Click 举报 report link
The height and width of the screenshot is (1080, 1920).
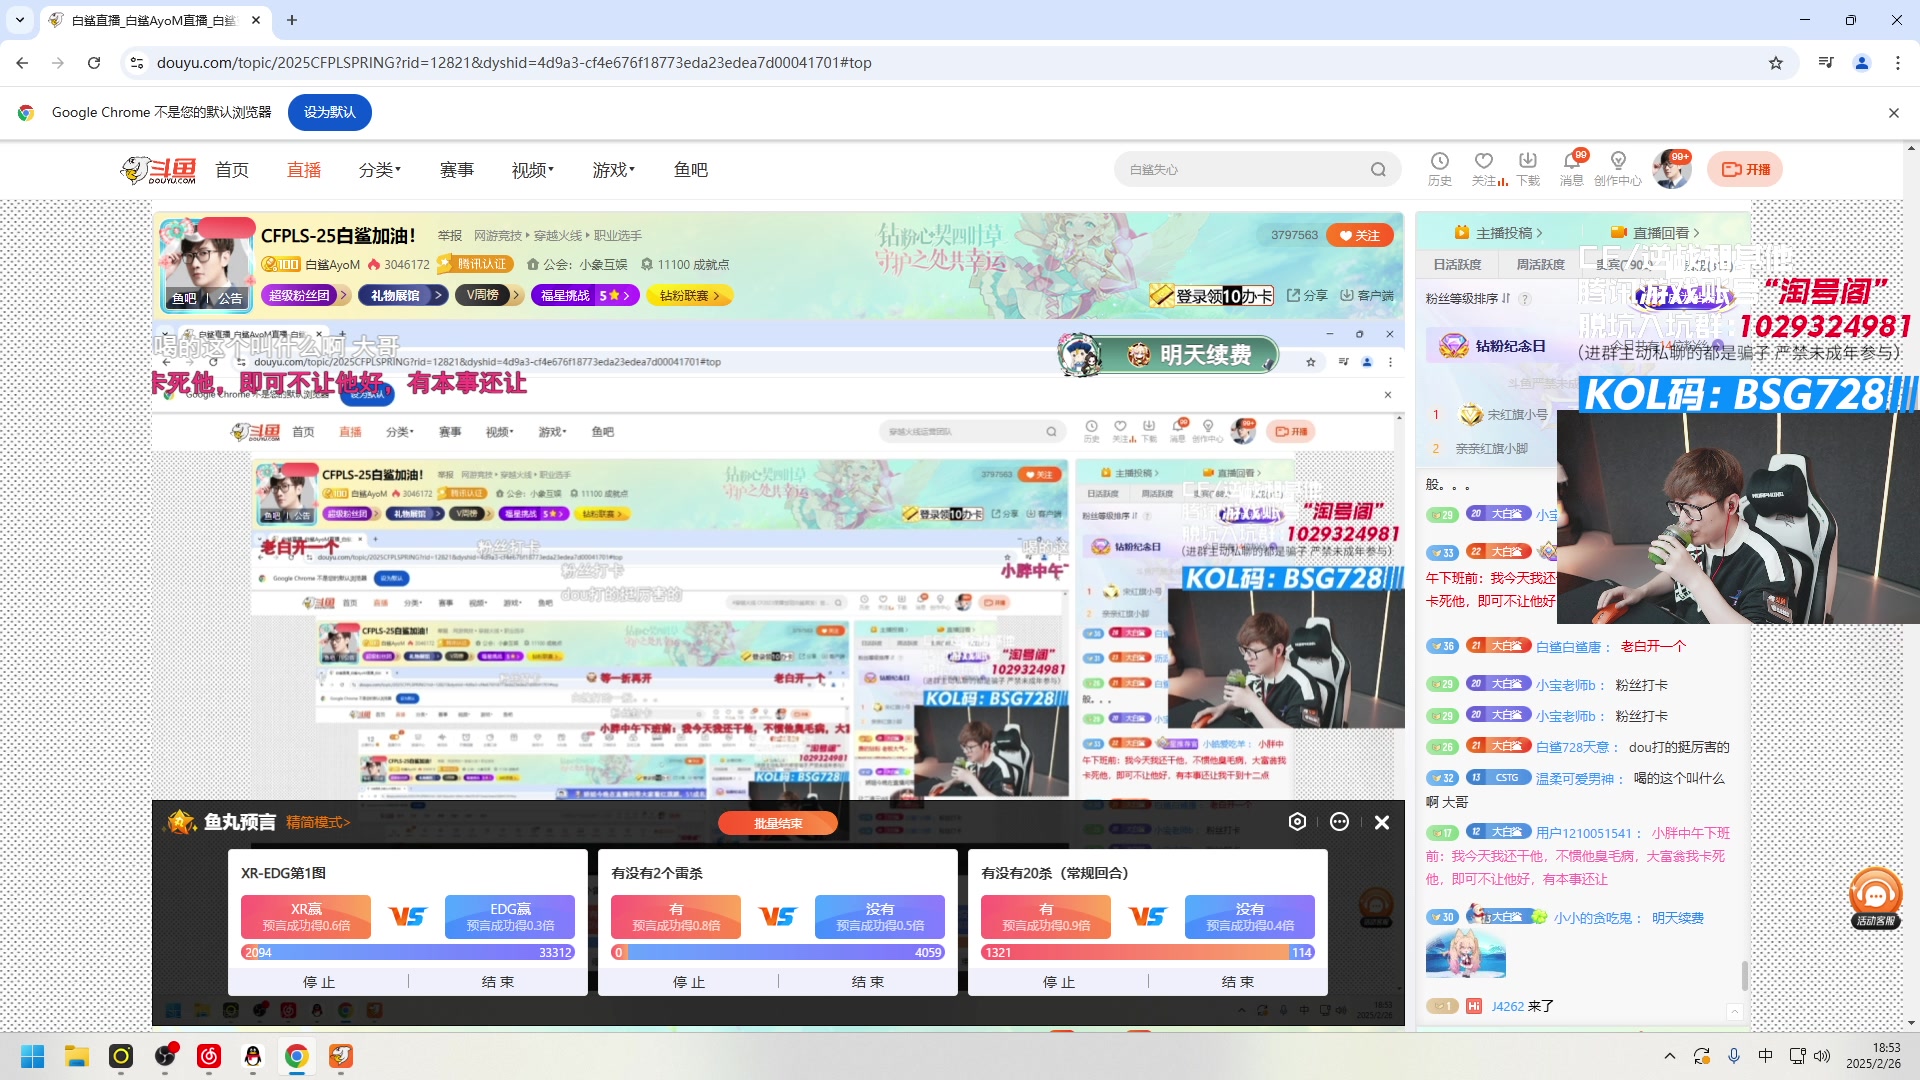point(450,236)
